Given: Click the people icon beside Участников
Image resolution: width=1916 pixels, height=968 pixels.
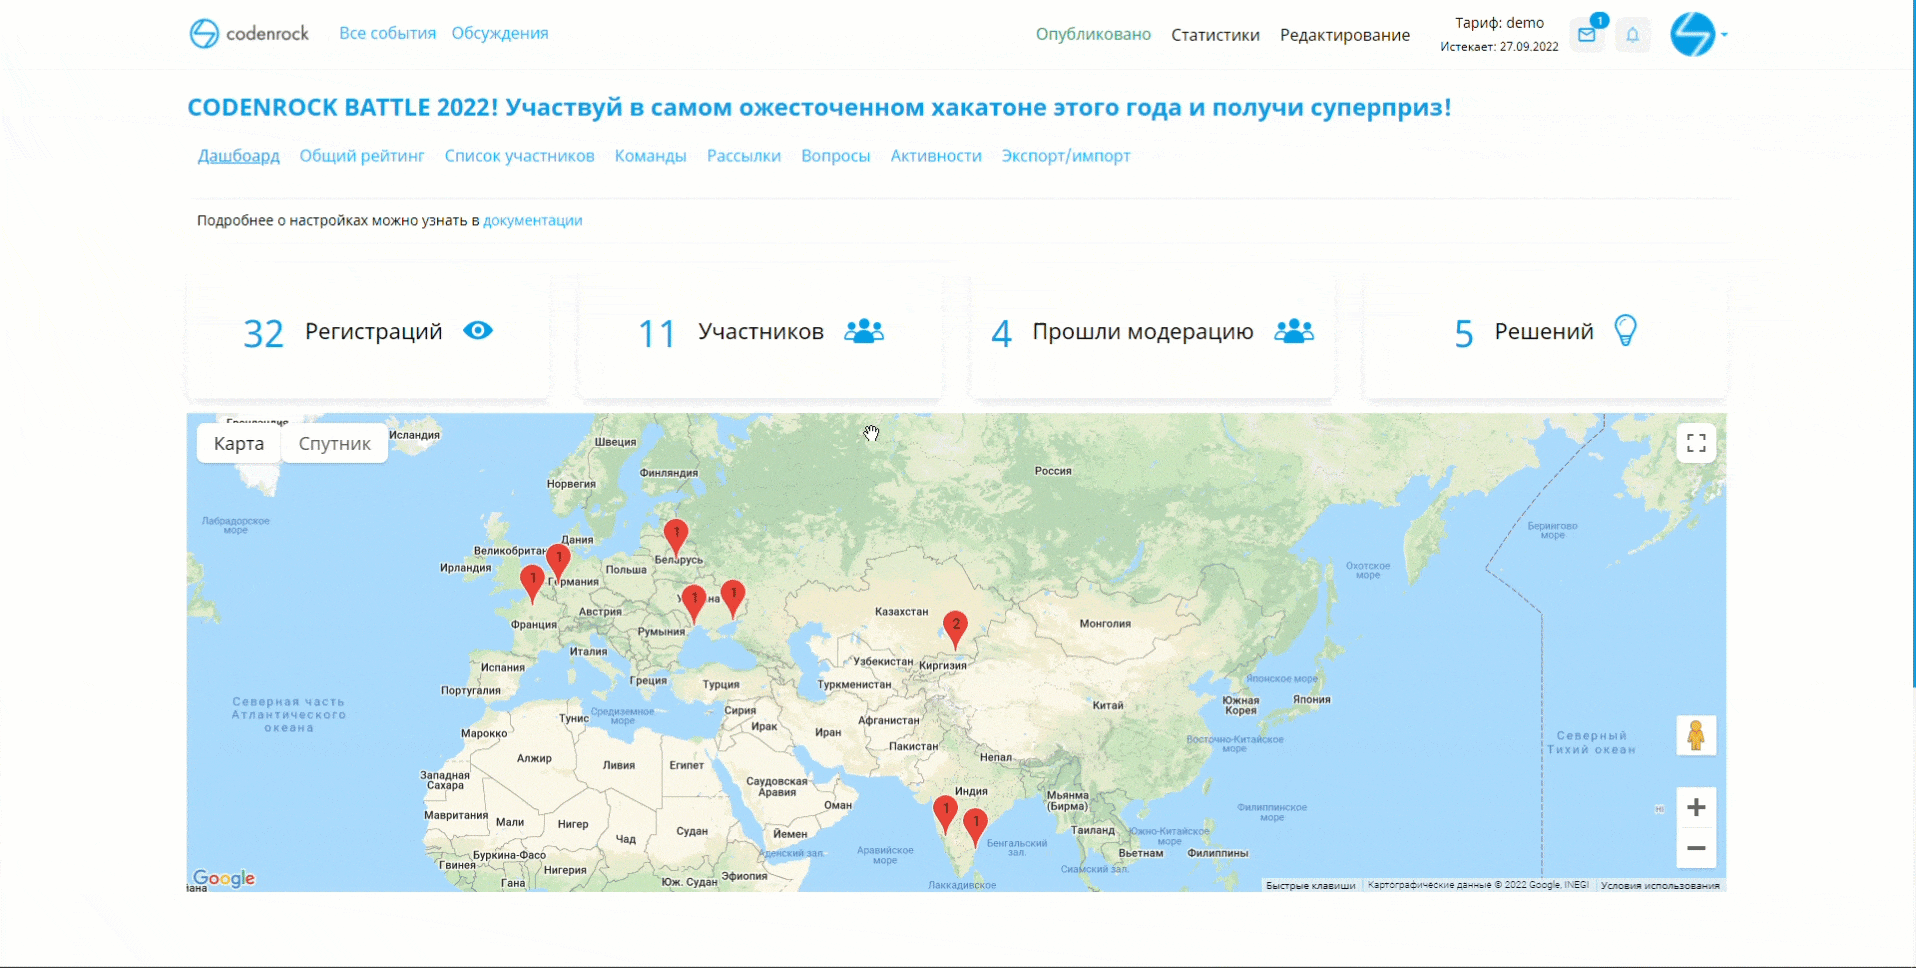Looking at the screenshot, I should tap(864, 331).
